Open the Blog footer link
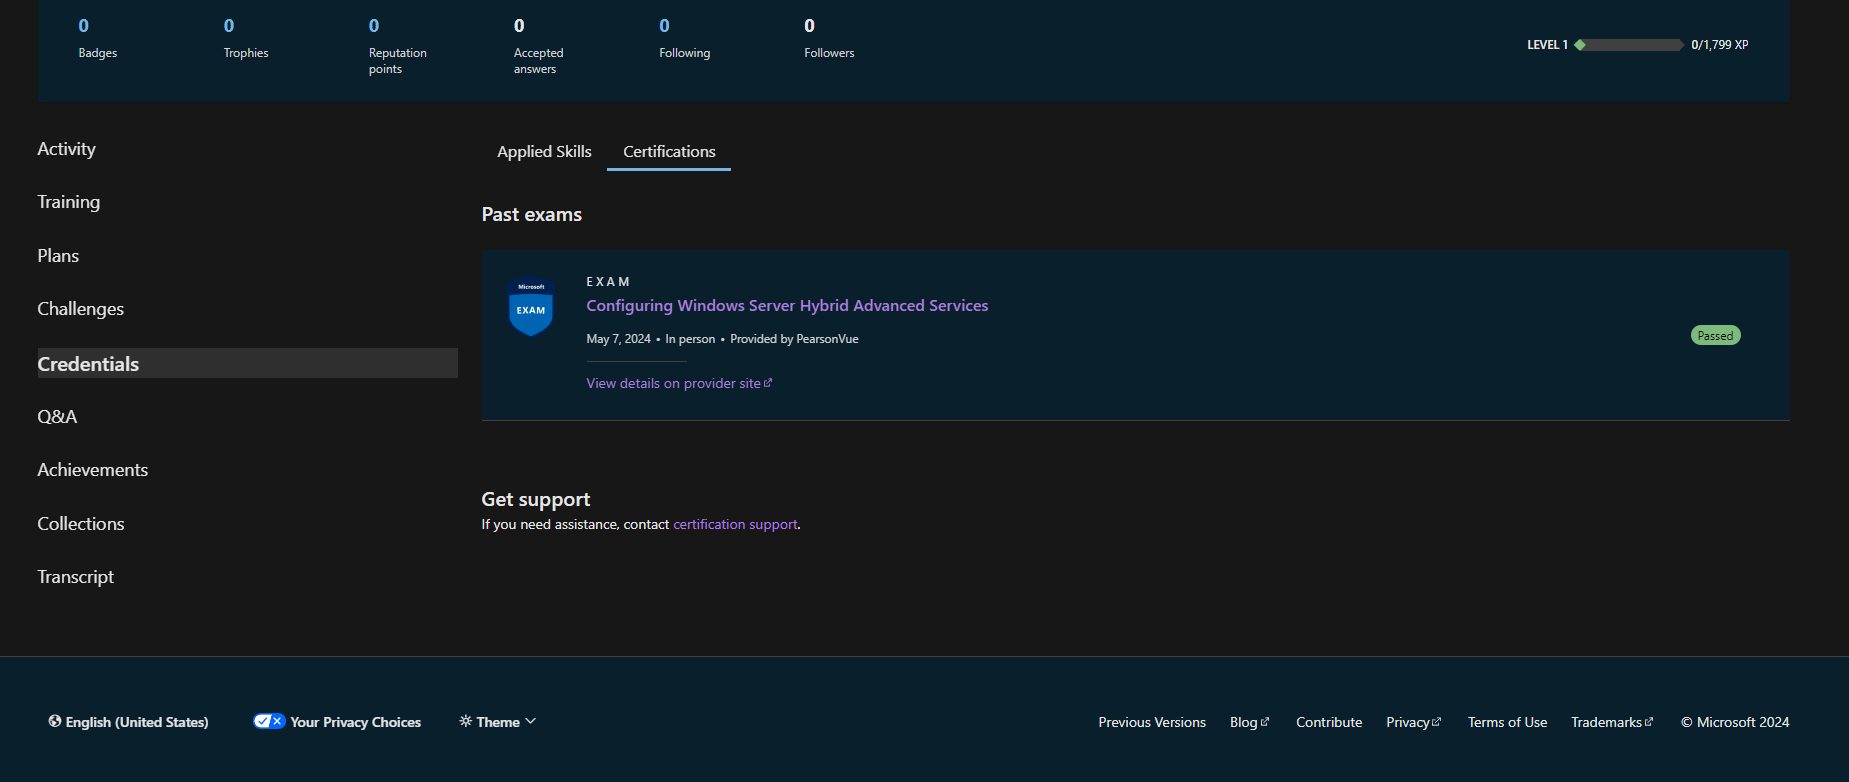This screenshot has height=782, width=1849. pyautogui.click(x=1249, y=722)
